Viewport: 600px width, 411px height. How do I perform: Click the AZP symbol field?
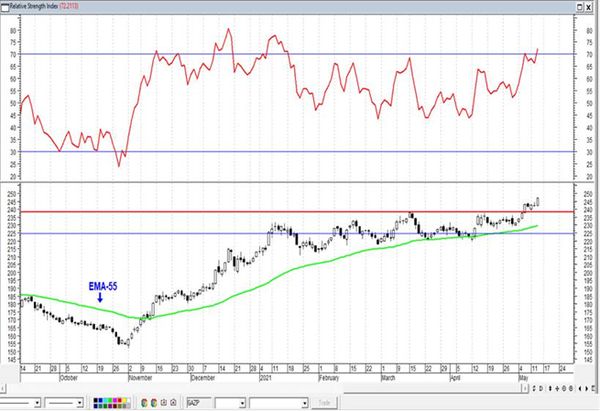[x=199, y=403]
